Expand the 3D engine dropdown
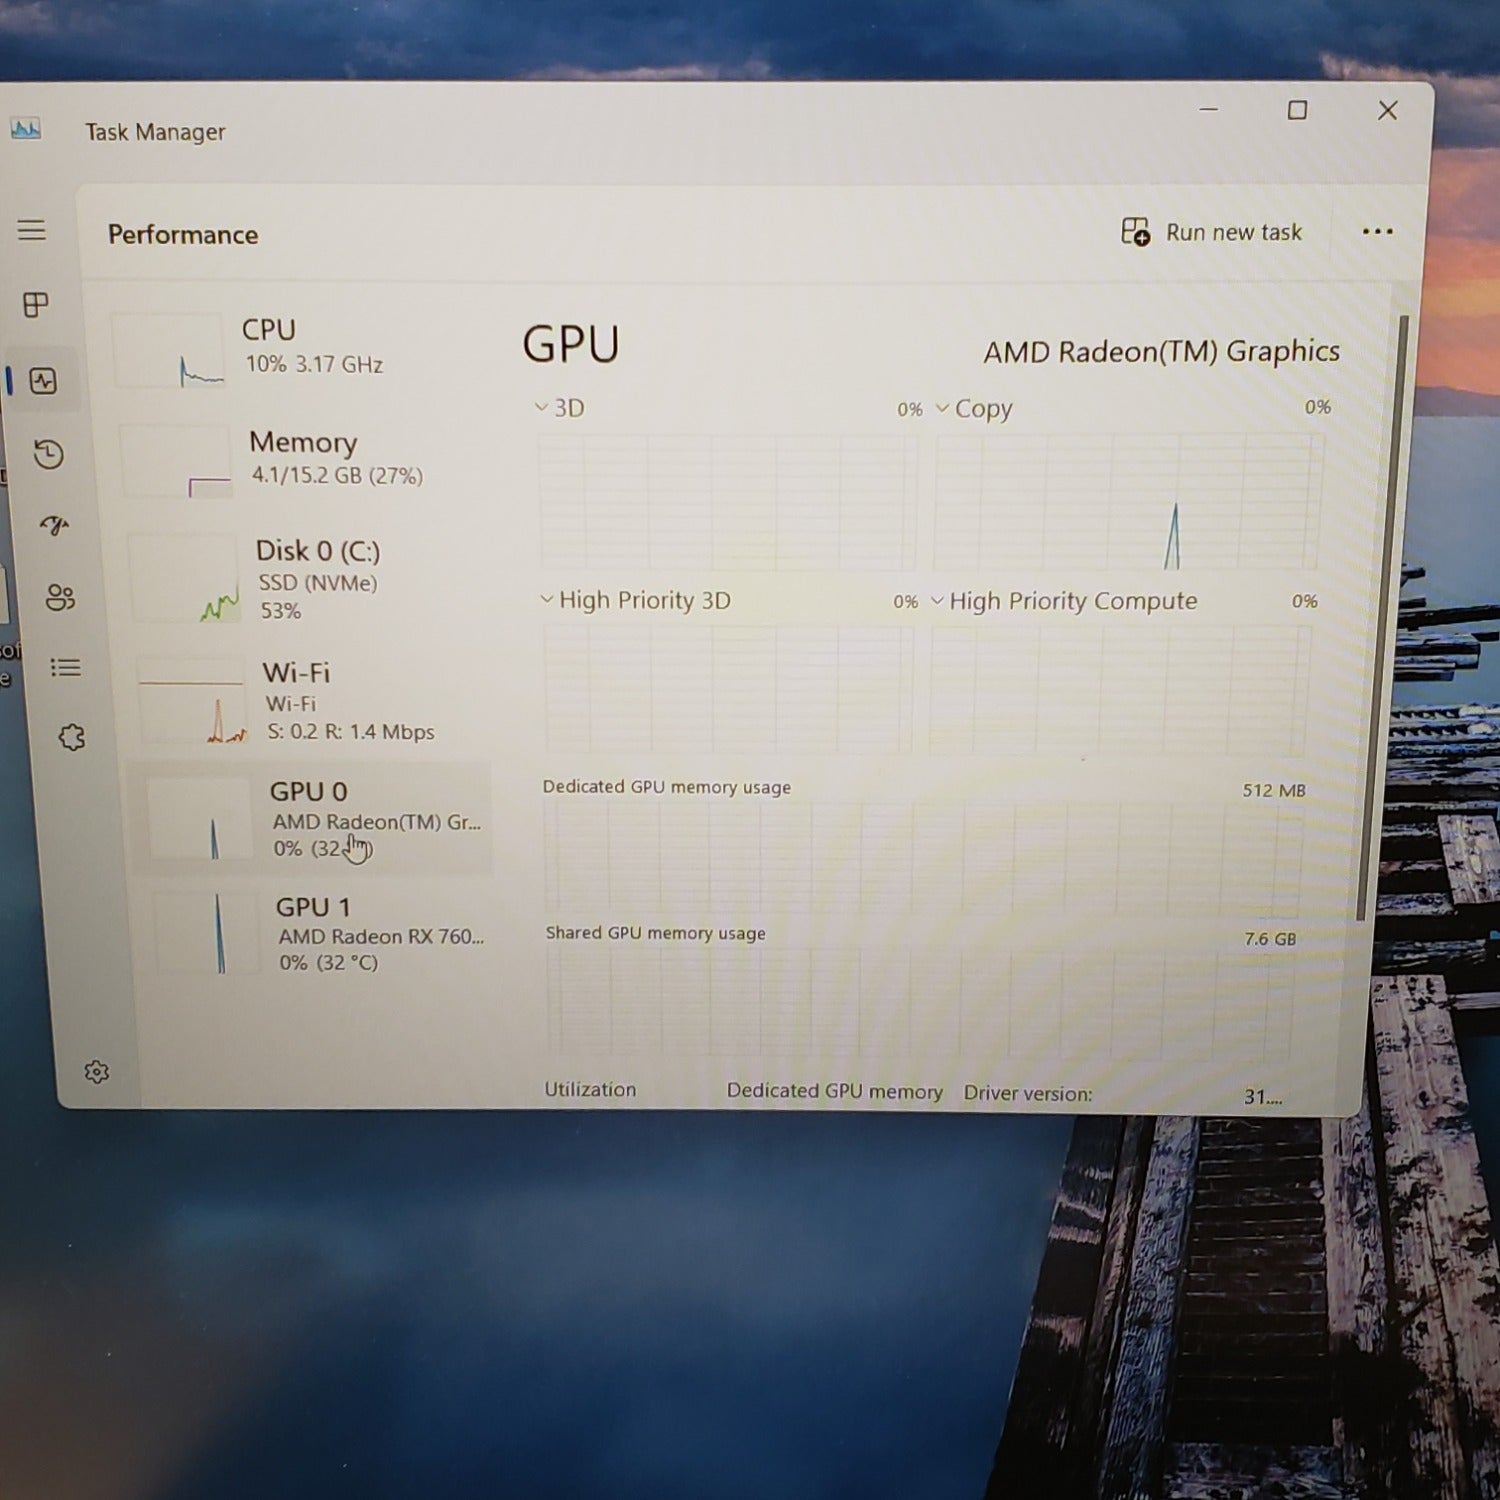1500x1500 pixels. pyautogui.click(x=560, y=408)
